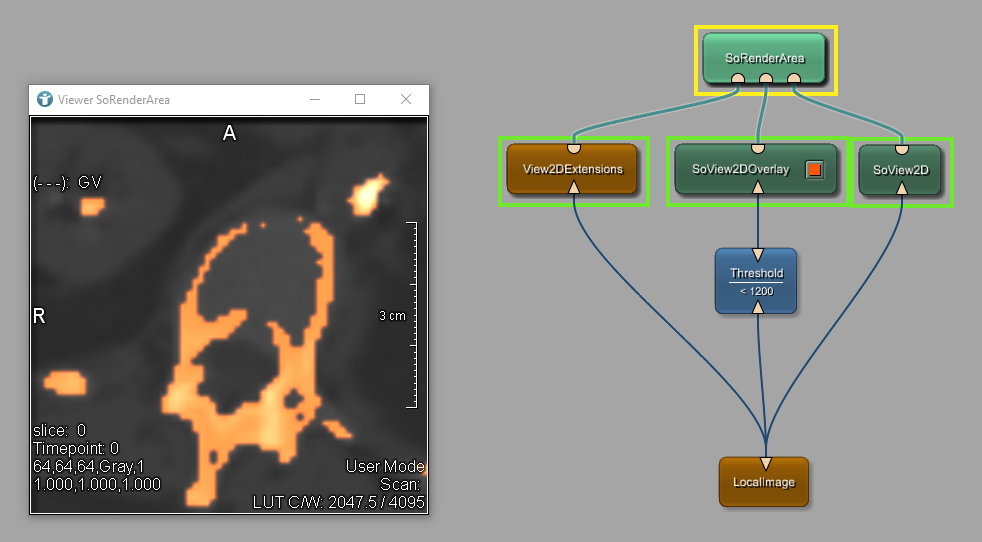Screen dimensions: 982x542
Task: Select the SoView2DOverlay module node
Action: coord(740,170)
